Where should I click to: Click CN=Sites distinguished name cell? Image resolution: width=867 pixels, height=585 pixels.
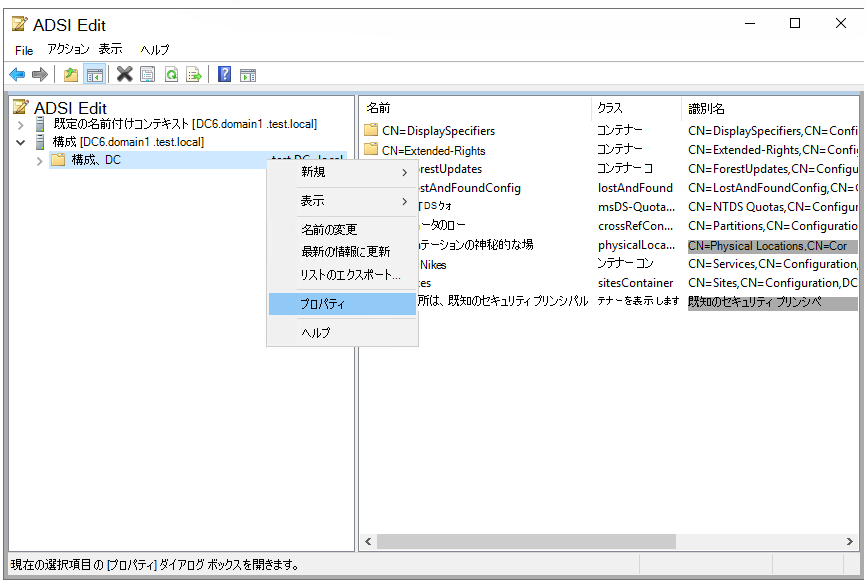pyautogui.click(x=772, y=283)
